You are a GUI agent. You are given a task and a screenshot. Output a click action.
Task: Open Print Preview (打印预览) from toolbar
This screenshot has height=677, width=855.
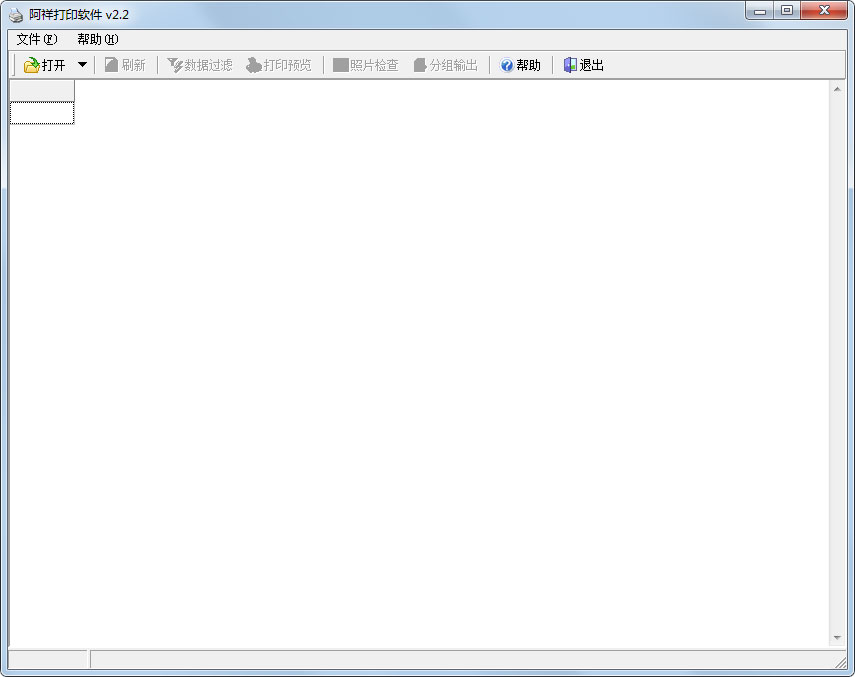tap(254, 65)
